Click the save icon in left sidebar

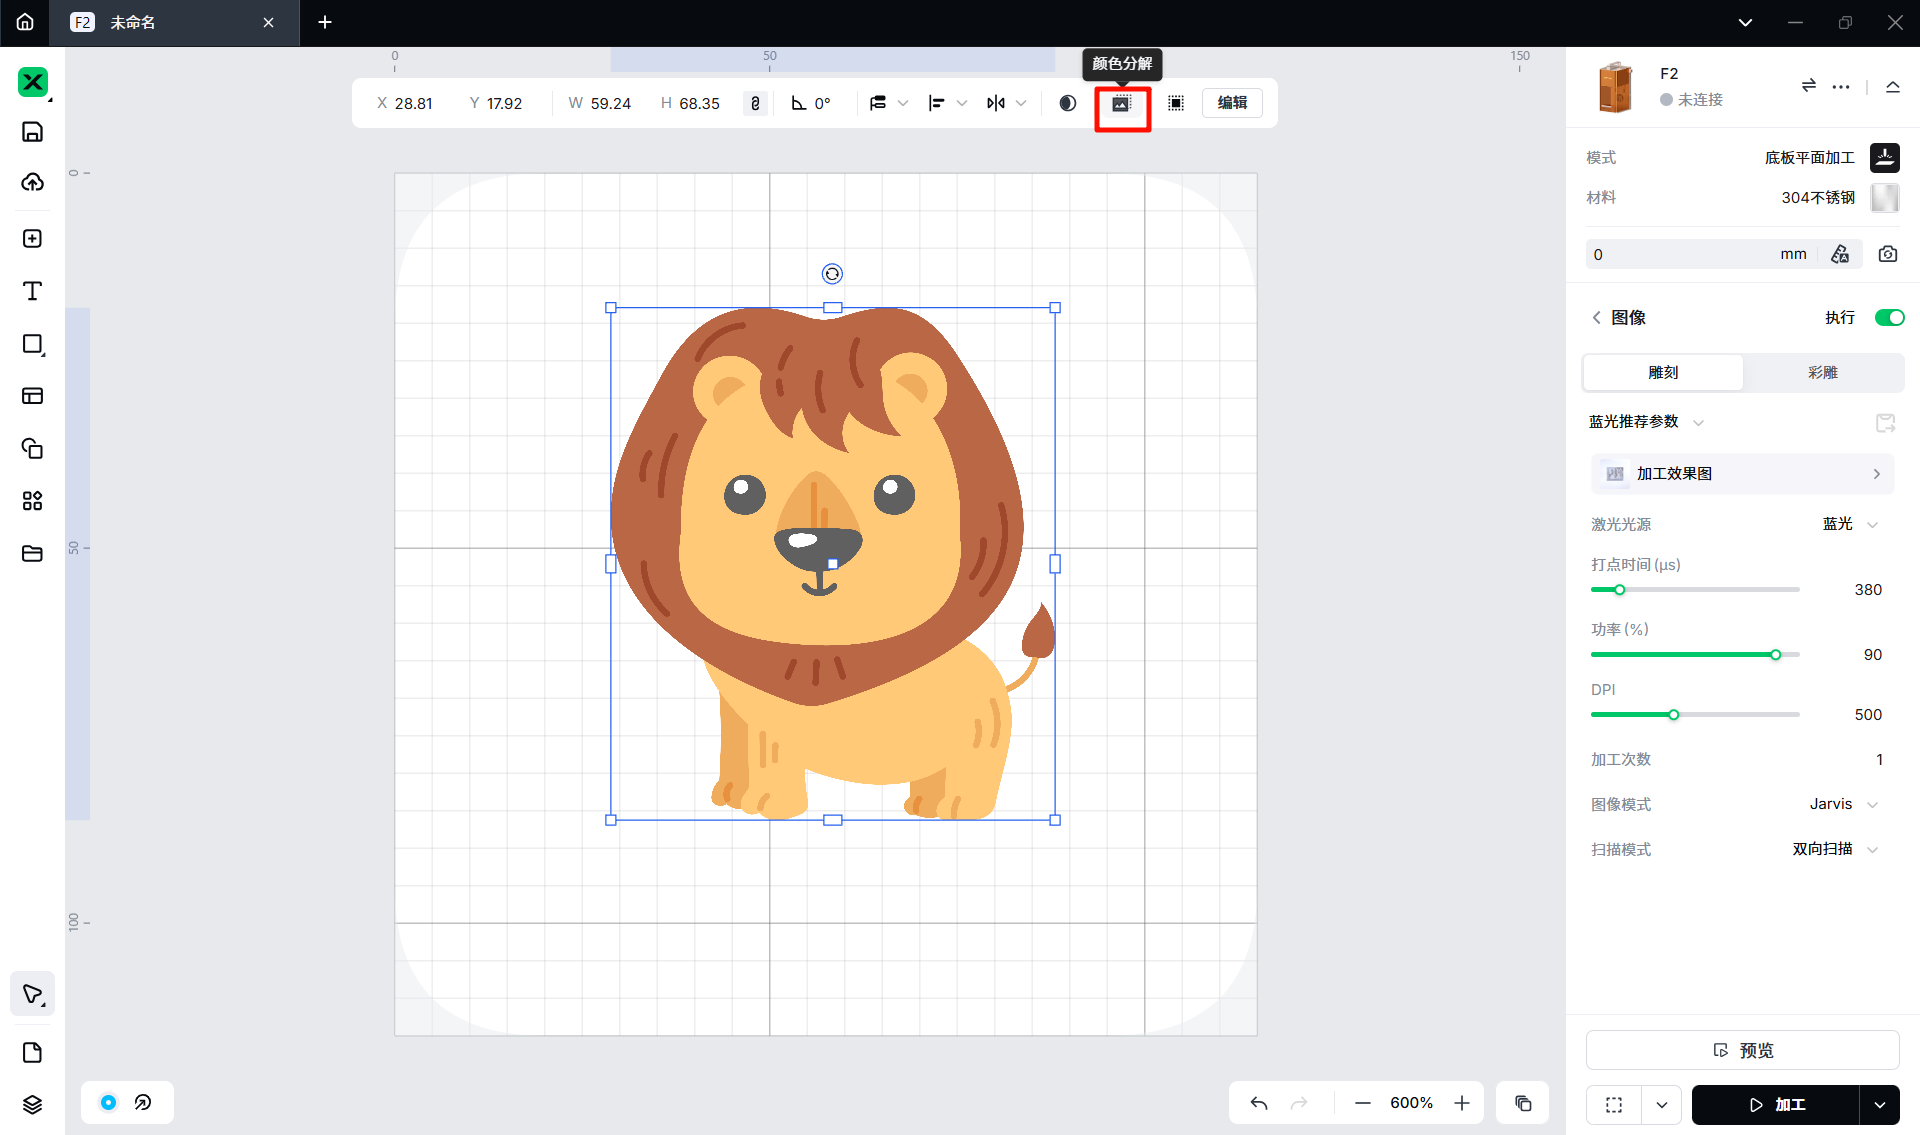tap(32, 132)
